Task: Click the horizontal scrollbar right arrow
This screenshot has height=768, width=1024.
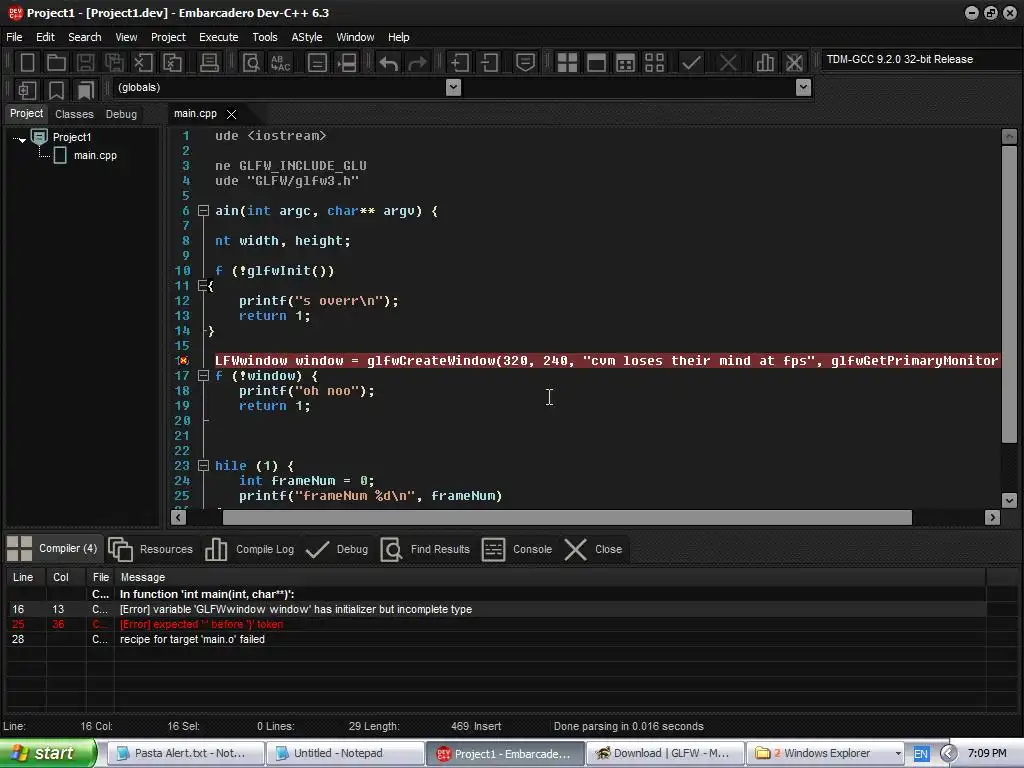Action: [992, 518]
